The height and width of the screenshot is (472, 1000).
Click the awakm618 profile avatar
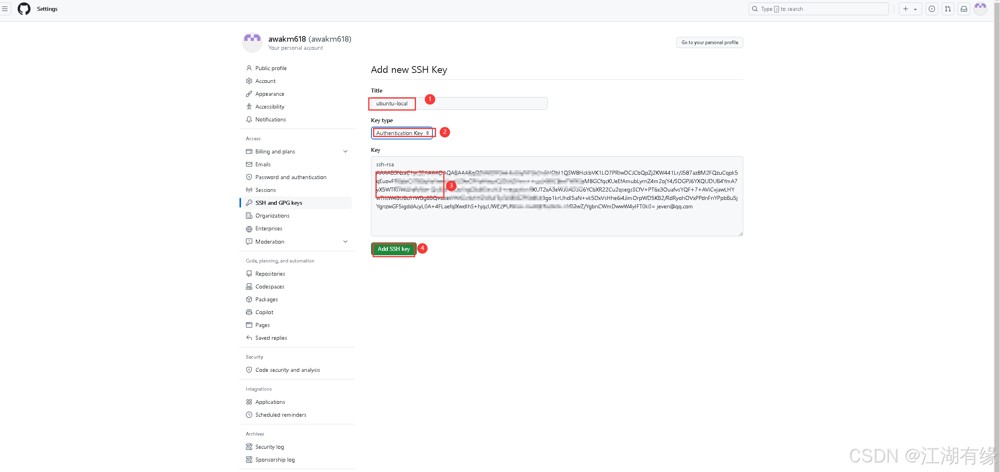252,42
